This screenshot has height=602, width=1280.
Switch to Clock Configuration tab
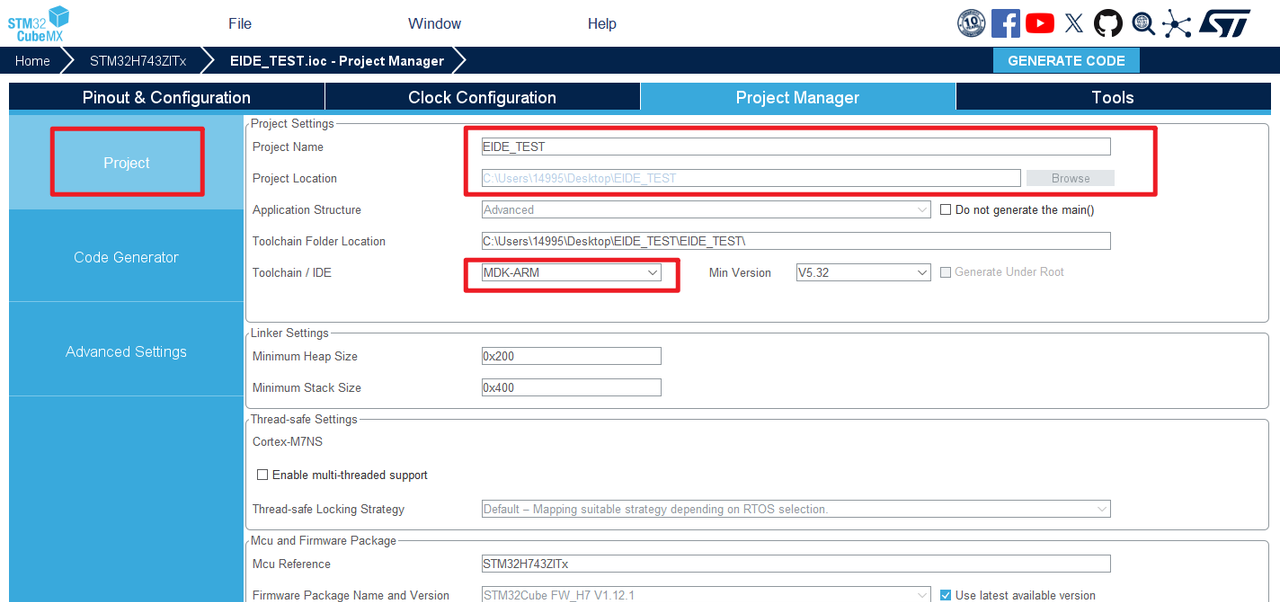(x=482, y=97)
